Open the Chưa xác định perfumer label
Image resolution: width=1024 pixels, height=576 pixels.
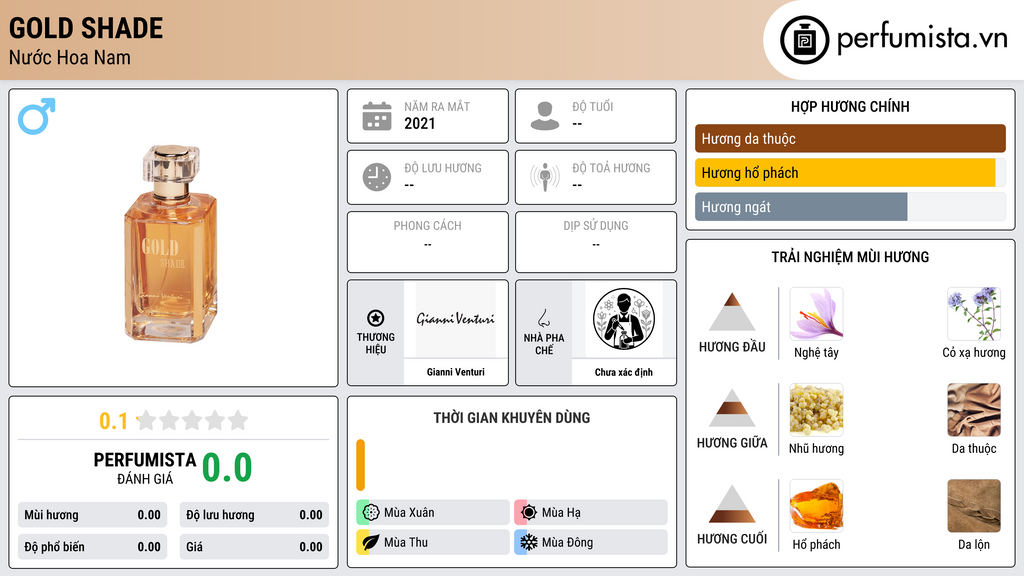pyautogui.click(x=624, y=372)
